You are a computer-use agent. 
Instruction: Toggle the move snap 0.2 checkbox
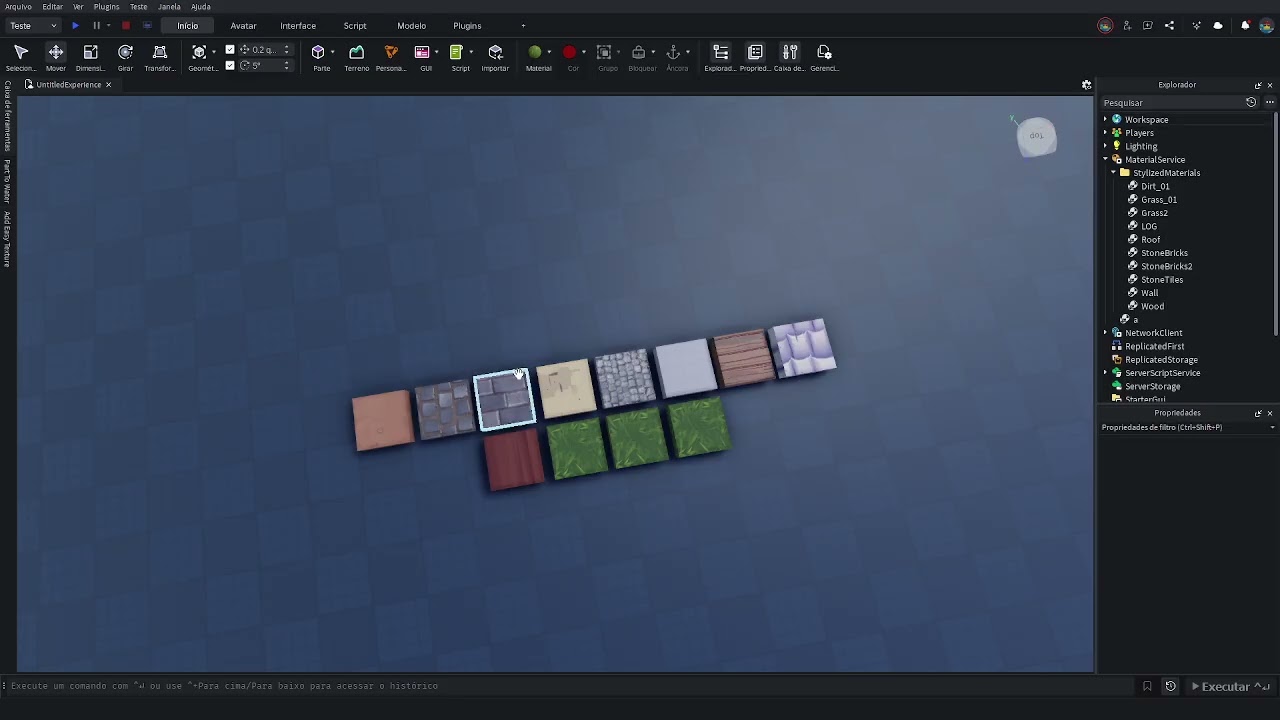tap(230, 49)
